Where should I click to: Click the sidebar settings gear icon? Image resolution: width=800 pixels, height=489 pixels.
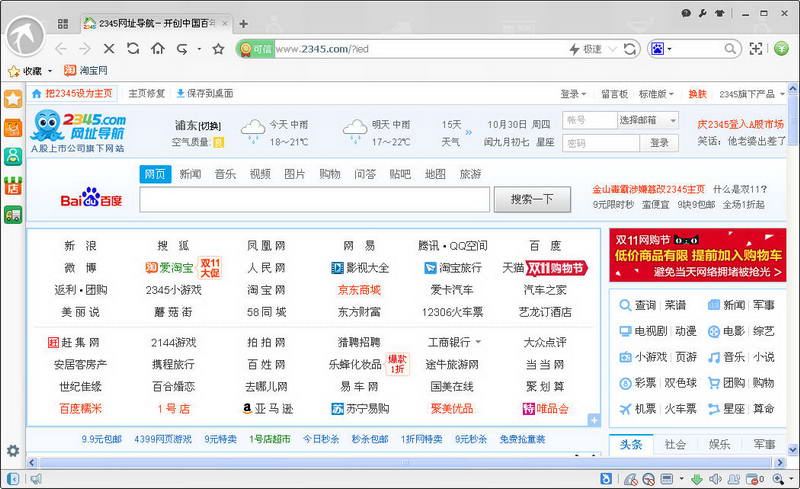[13, 451]
